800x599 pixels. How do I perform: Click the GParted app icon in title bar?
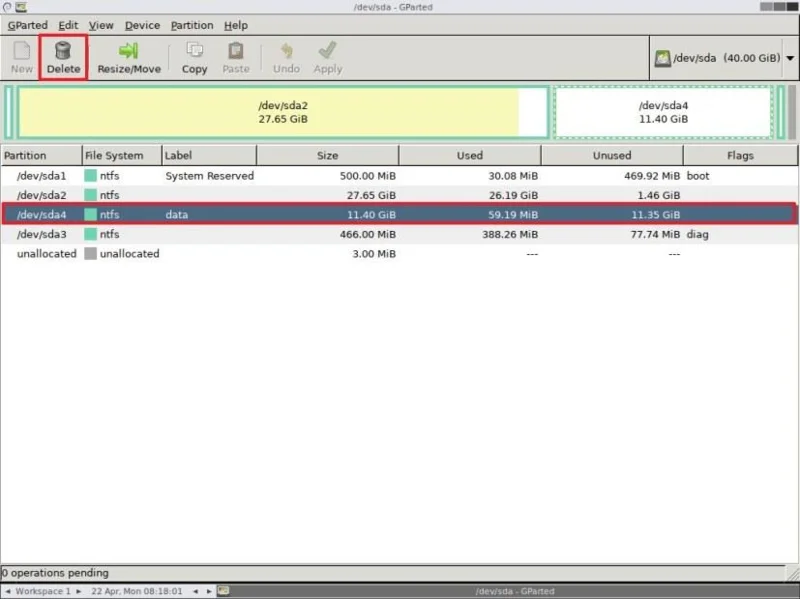[21, 7]
